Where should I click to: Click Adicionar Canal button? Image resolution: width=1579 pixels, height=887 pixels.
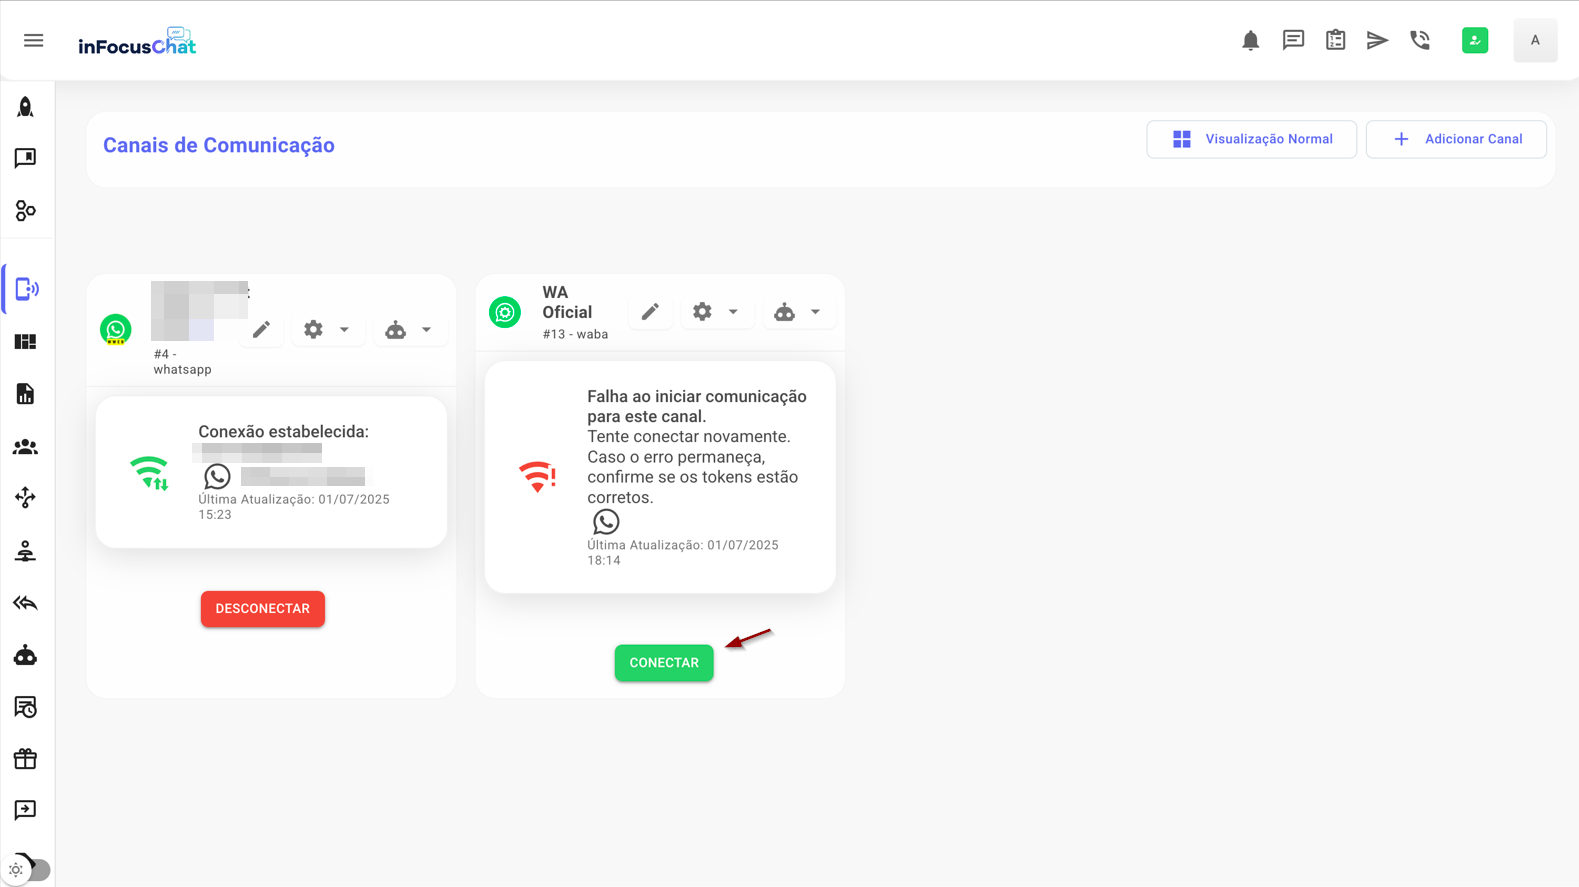[x=1456, y=139]
